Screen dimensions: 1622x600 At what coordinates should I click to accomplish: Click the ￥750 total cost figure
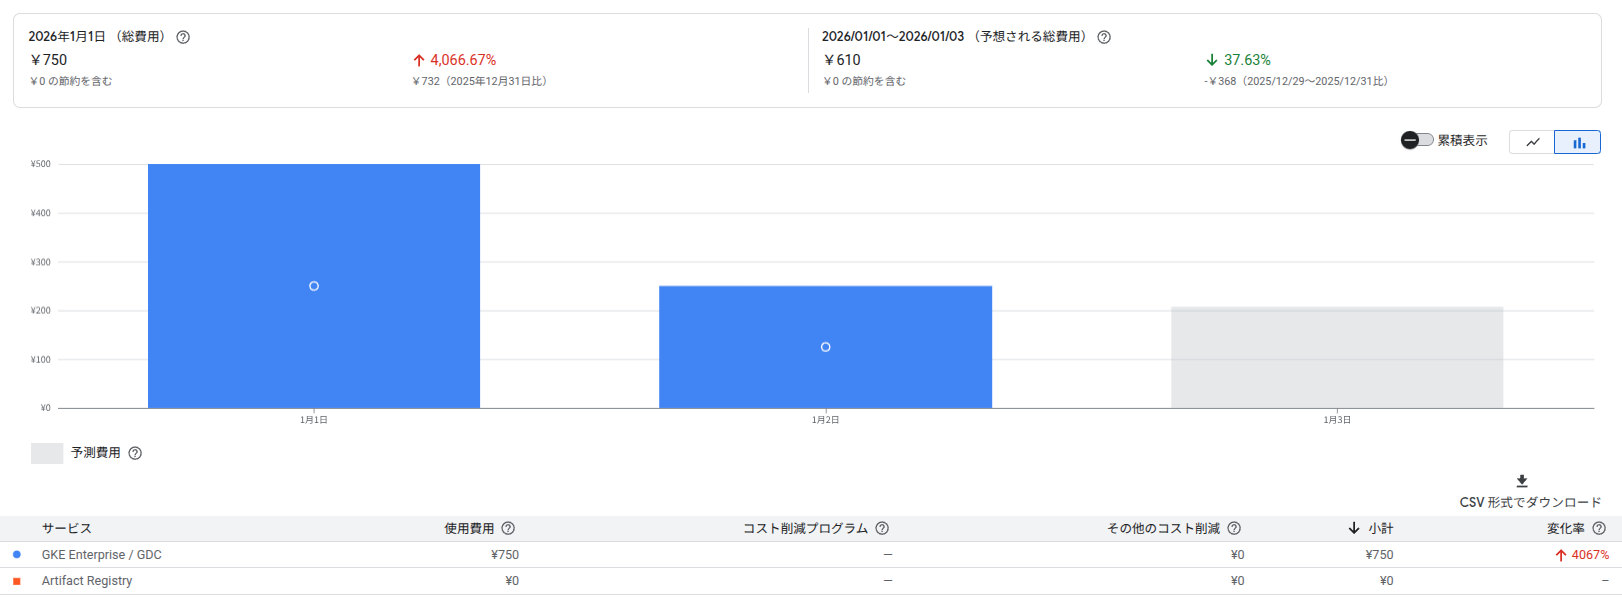(x=48, y=60)
